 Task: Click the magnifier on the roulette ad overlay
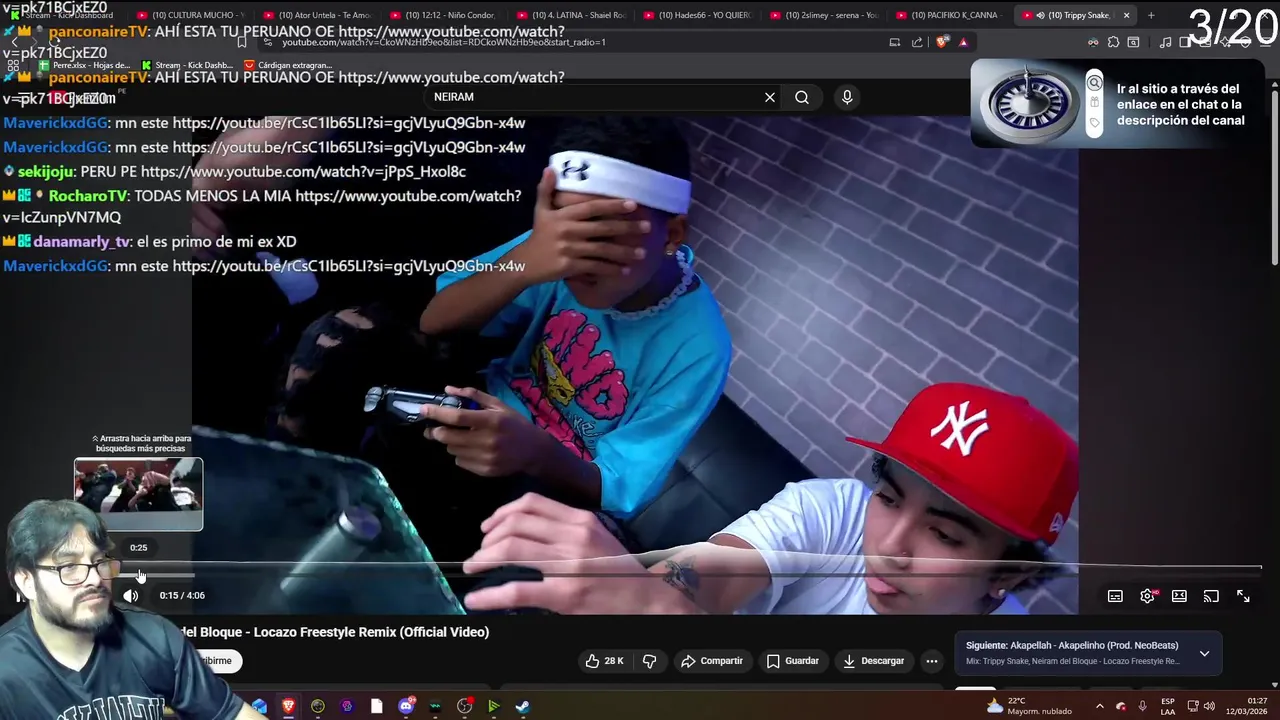point(1095,84)
